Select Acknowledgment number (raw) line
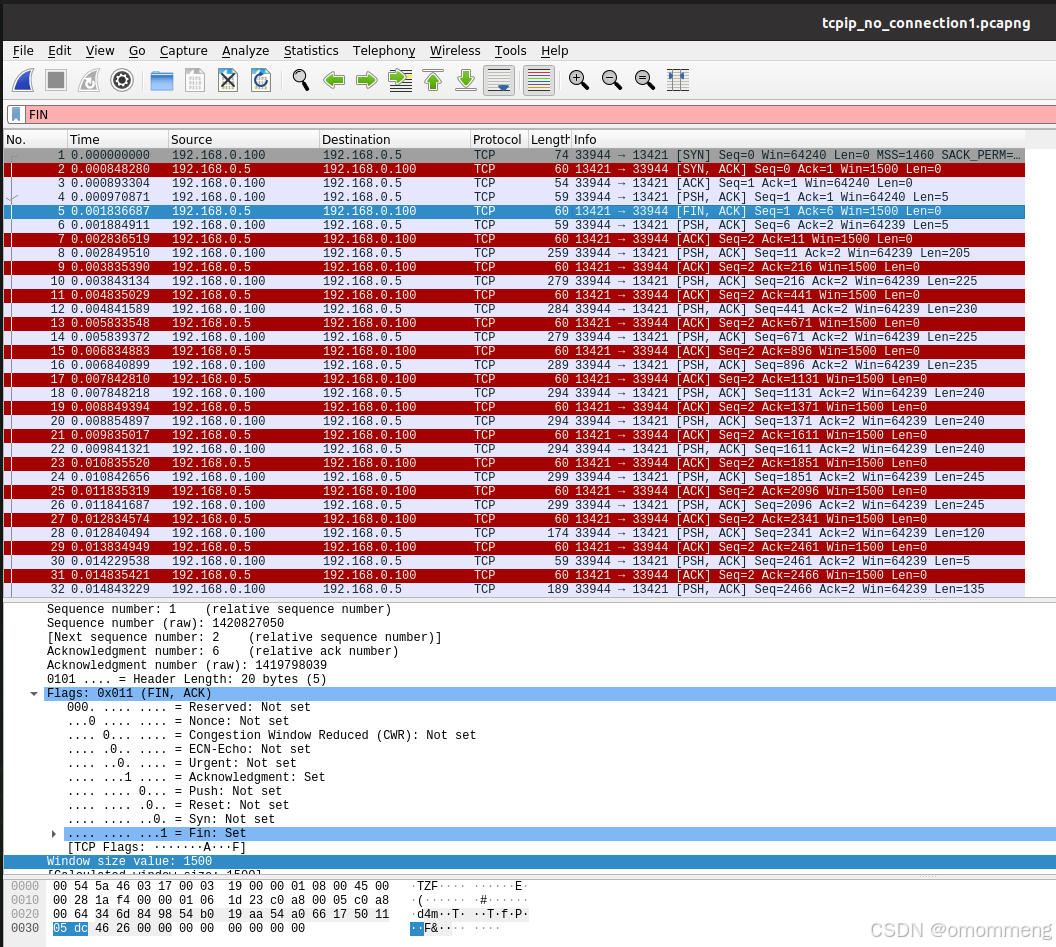 (187, 665)
